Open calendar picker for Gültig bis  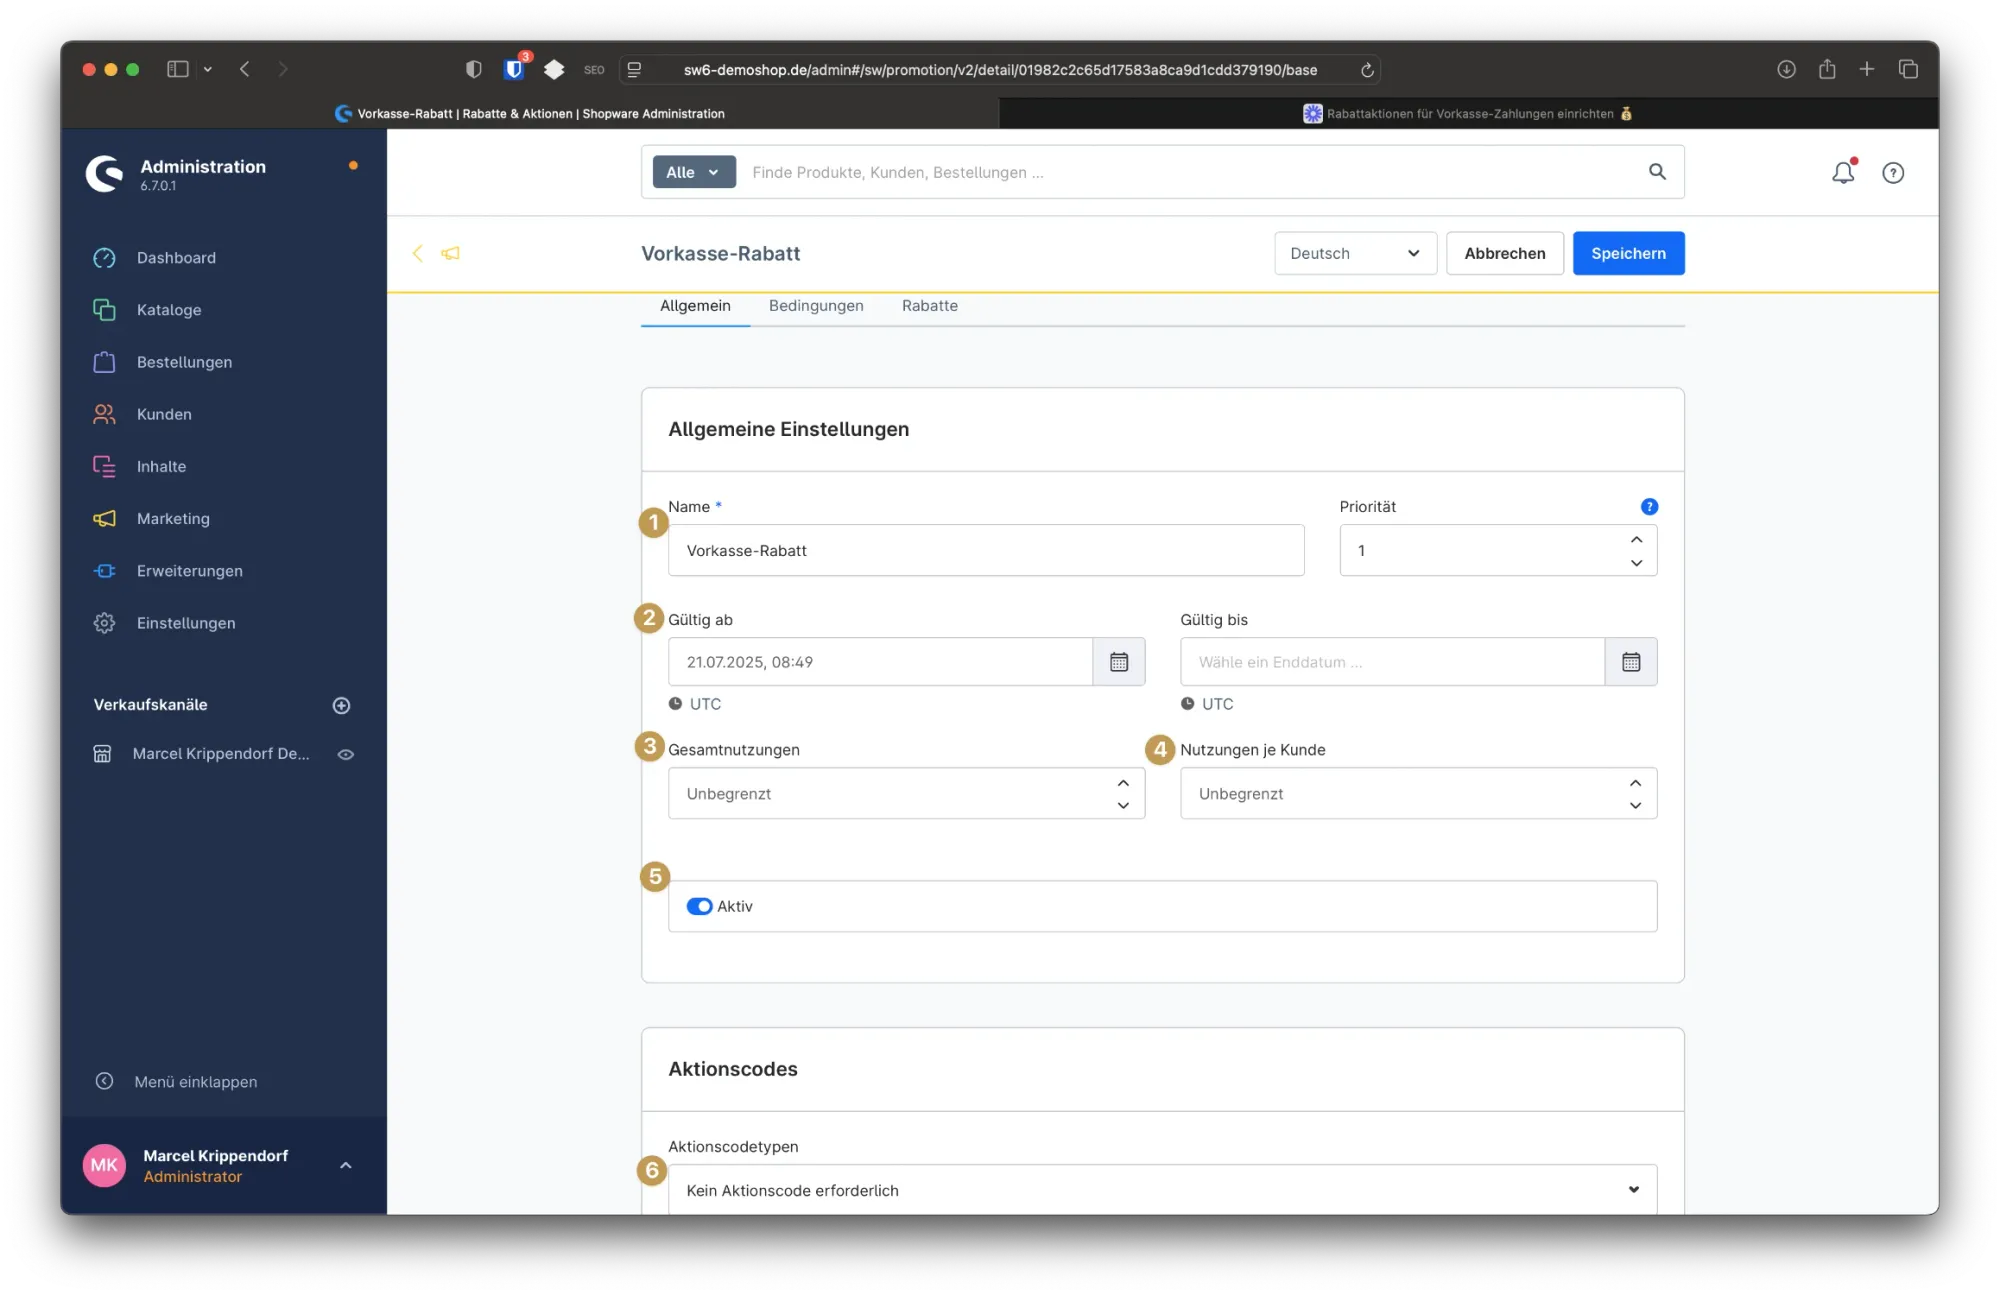(1630, 662)
